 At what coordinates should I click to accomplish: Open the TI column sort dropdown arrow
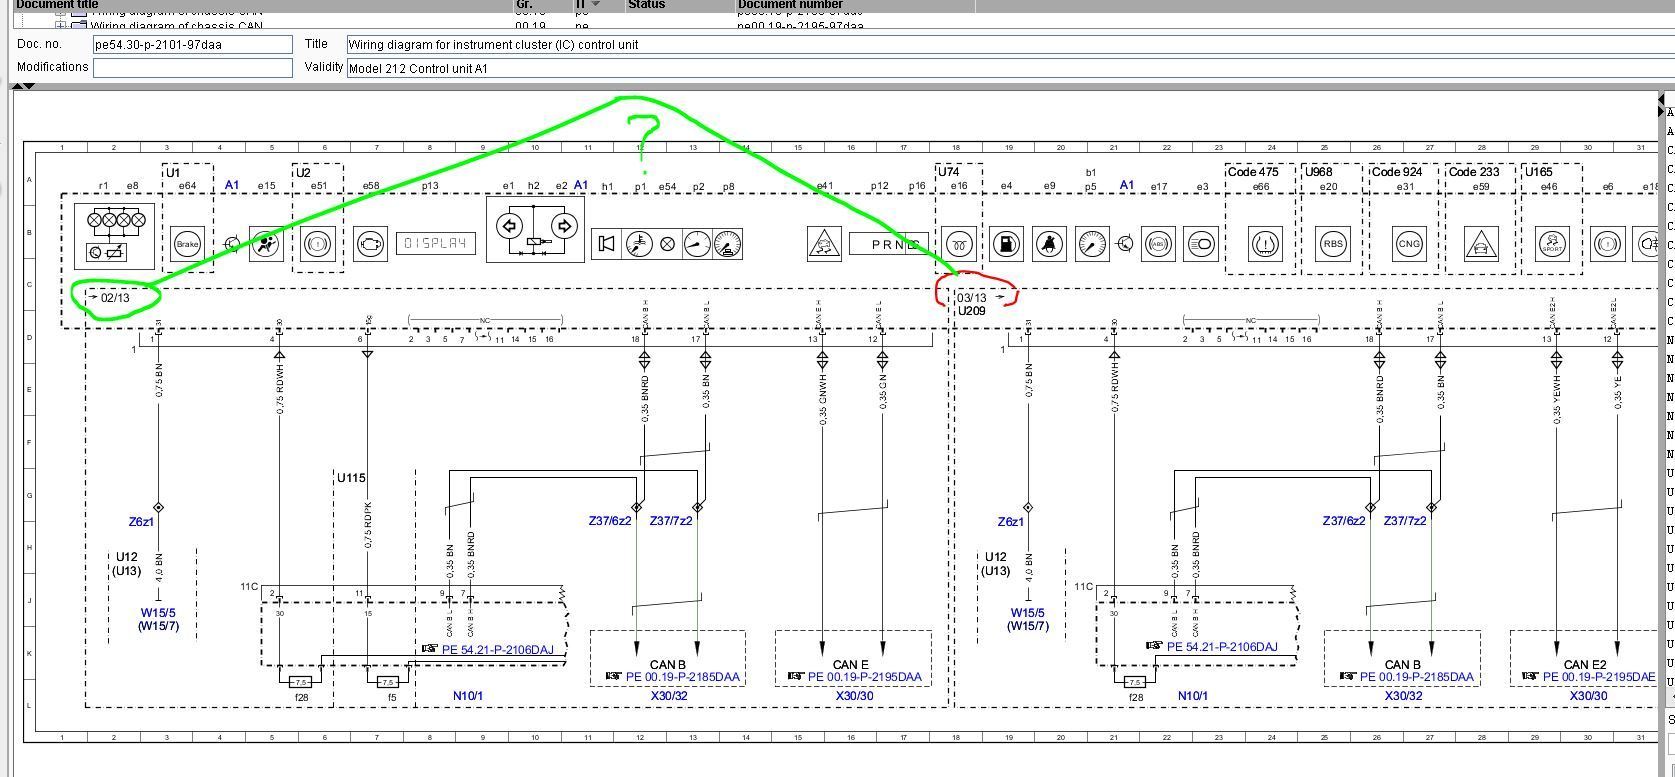pyautogui.click(x=596, y=5)
